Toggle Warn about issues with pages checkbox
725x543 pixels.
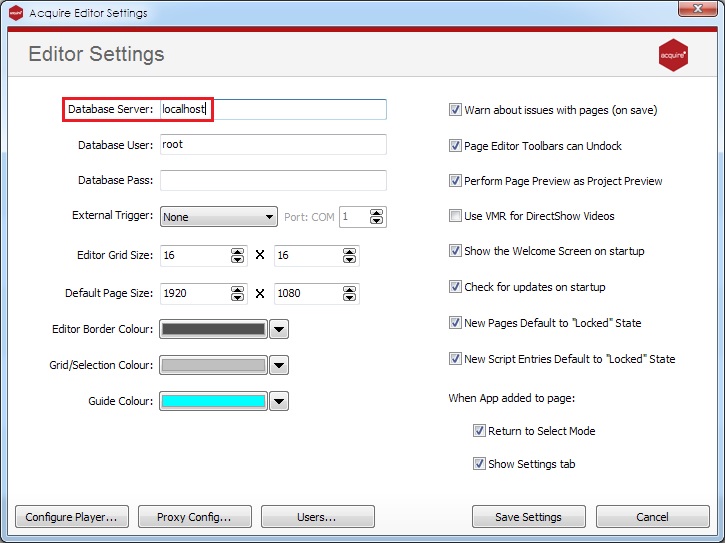pyautogui.click(x=455, y=110)
